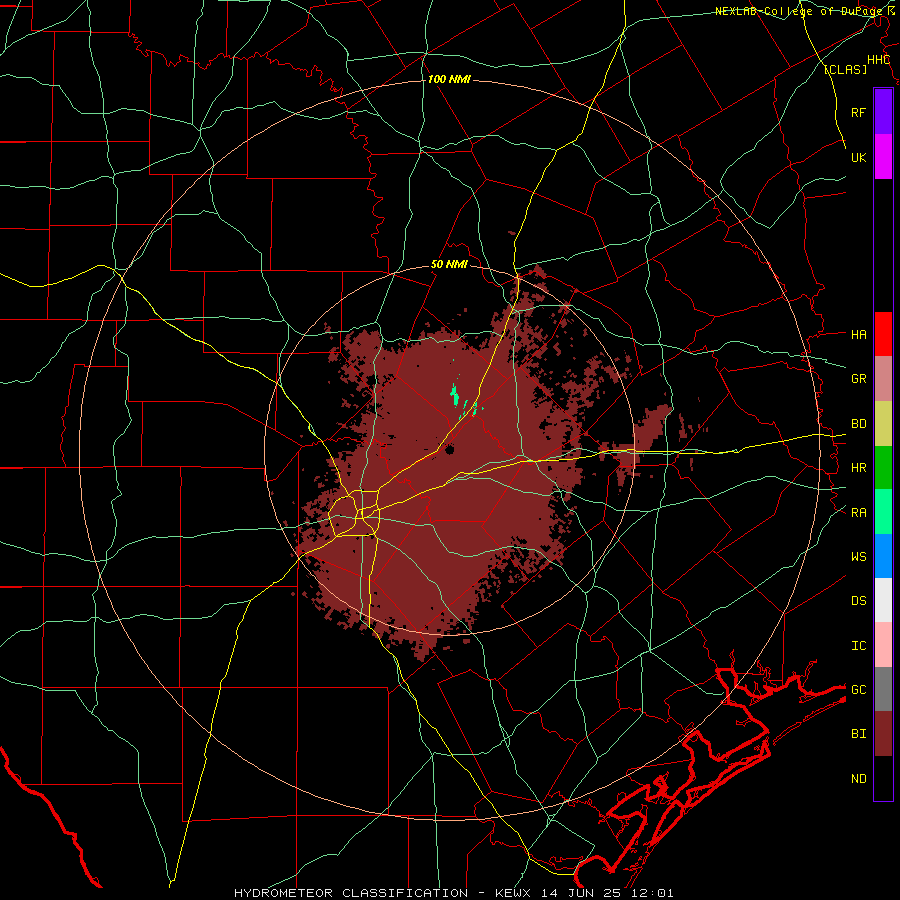Click the IC legend label
The image size is (900, 900).
(x=858, y=646)
